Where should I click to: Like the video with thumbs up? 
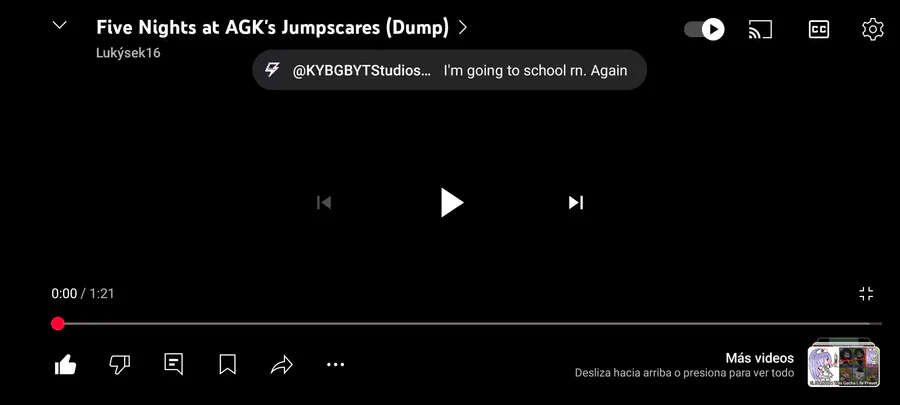(65, 364)
